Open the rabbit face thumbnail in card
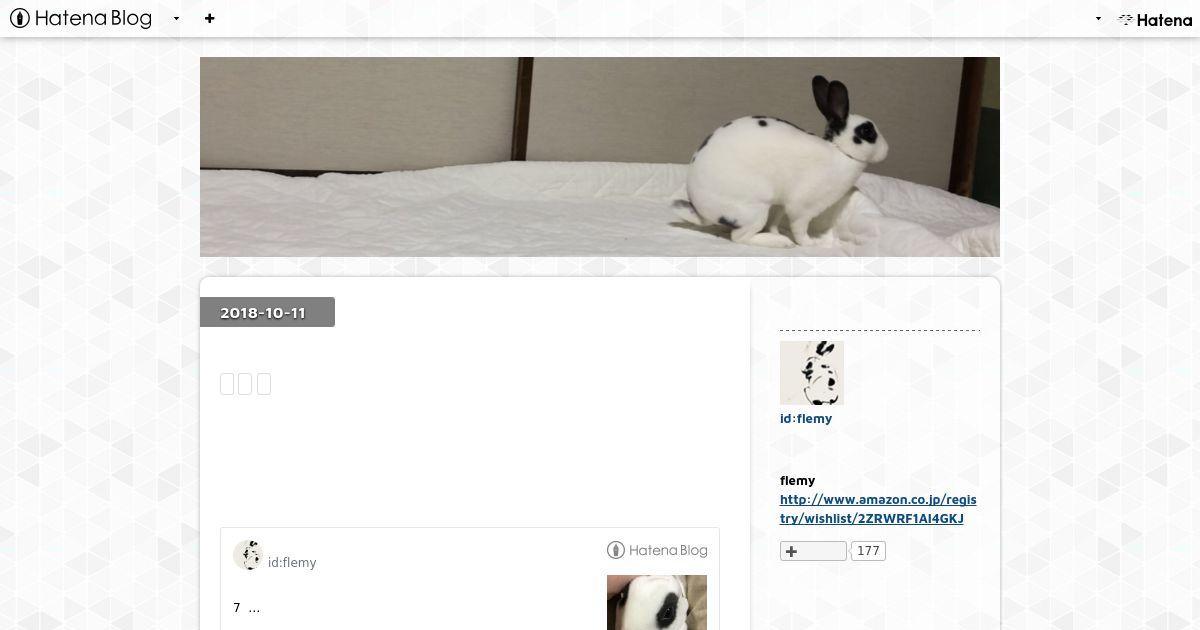Screen dimensions: 1200x630 click(x=657, y=602)
